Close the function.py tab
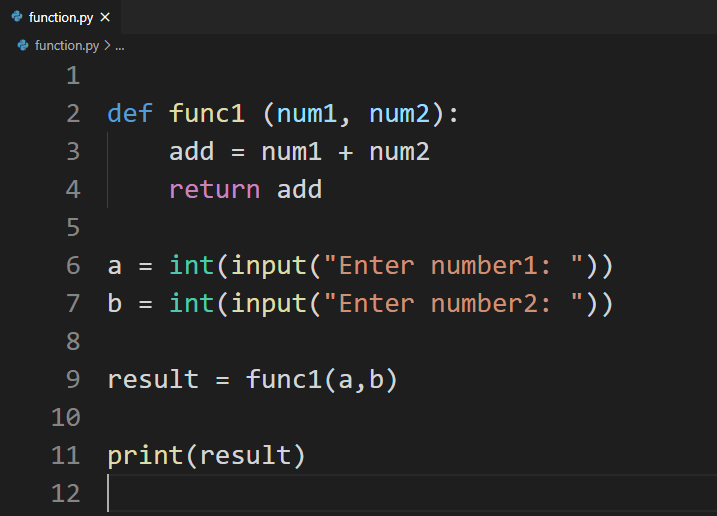Image resolution: width=717 pixels, height=516 pixels. point(105,17)
